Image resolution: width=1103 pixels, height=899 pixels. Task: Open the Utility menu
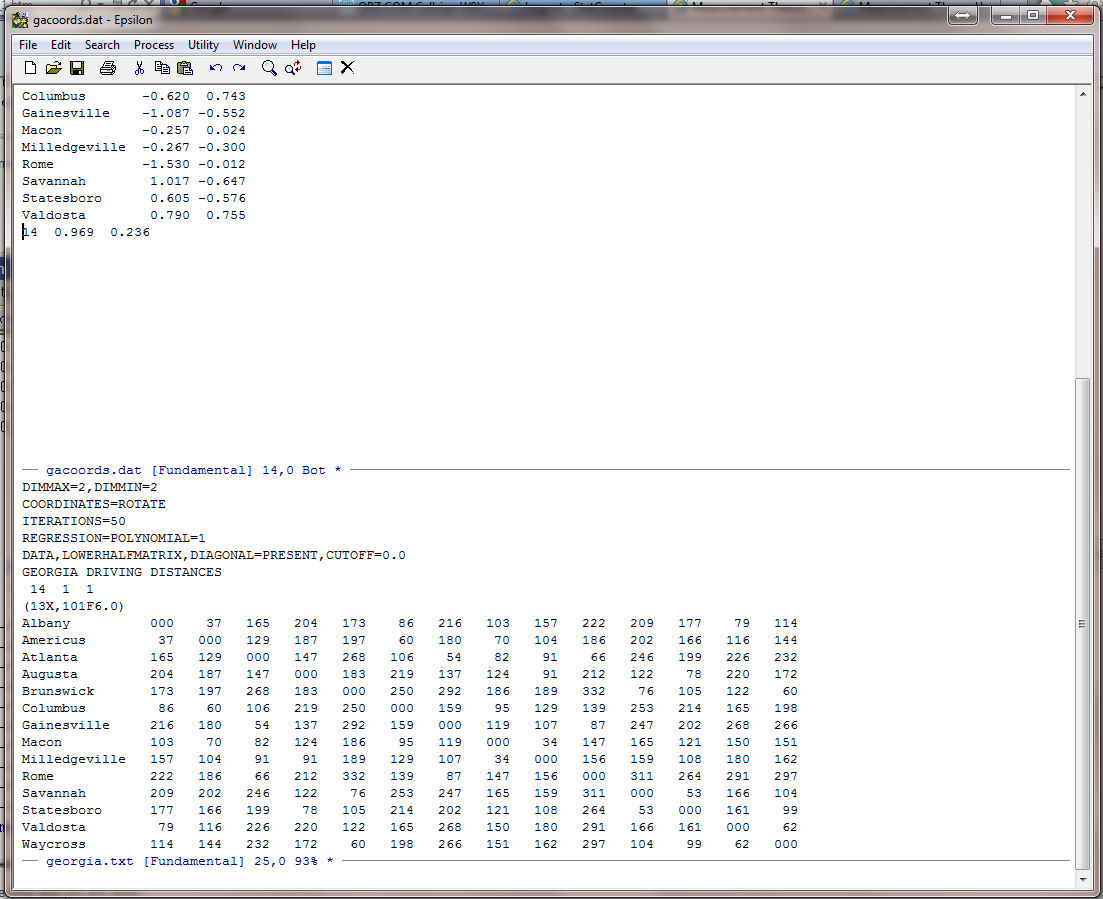point(203,45)
